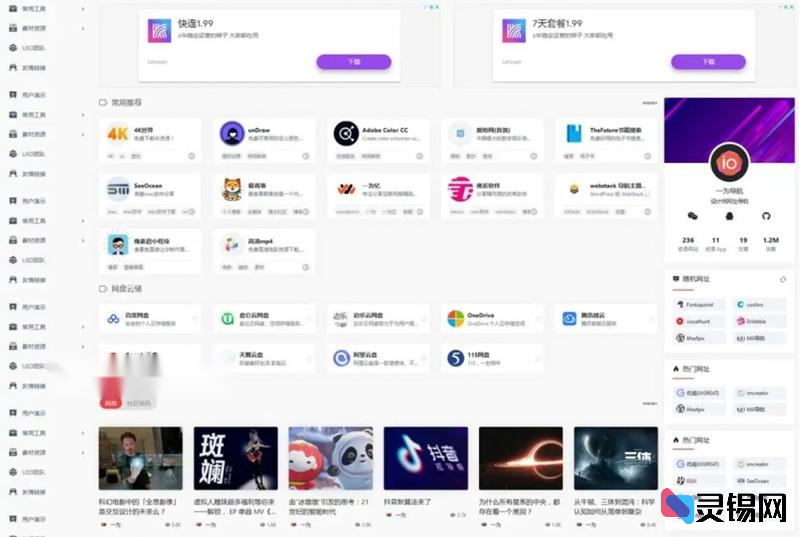Viewport: 800px width, 537px height.
Task: Click the webstack stacked-layers icon
Action: pyautogui.click(x=574, y=189)
